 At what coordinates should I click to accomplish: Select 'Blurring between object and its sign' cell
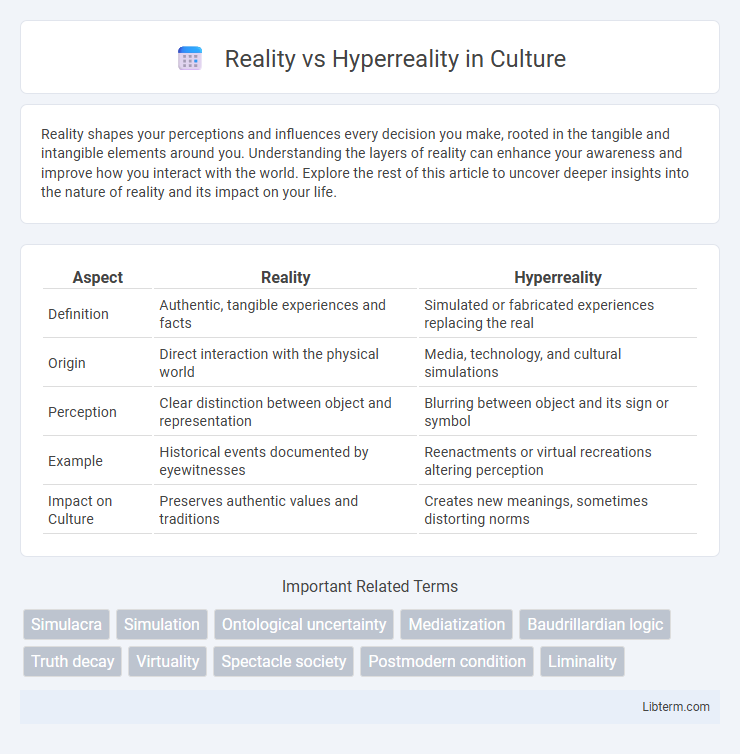558,412
